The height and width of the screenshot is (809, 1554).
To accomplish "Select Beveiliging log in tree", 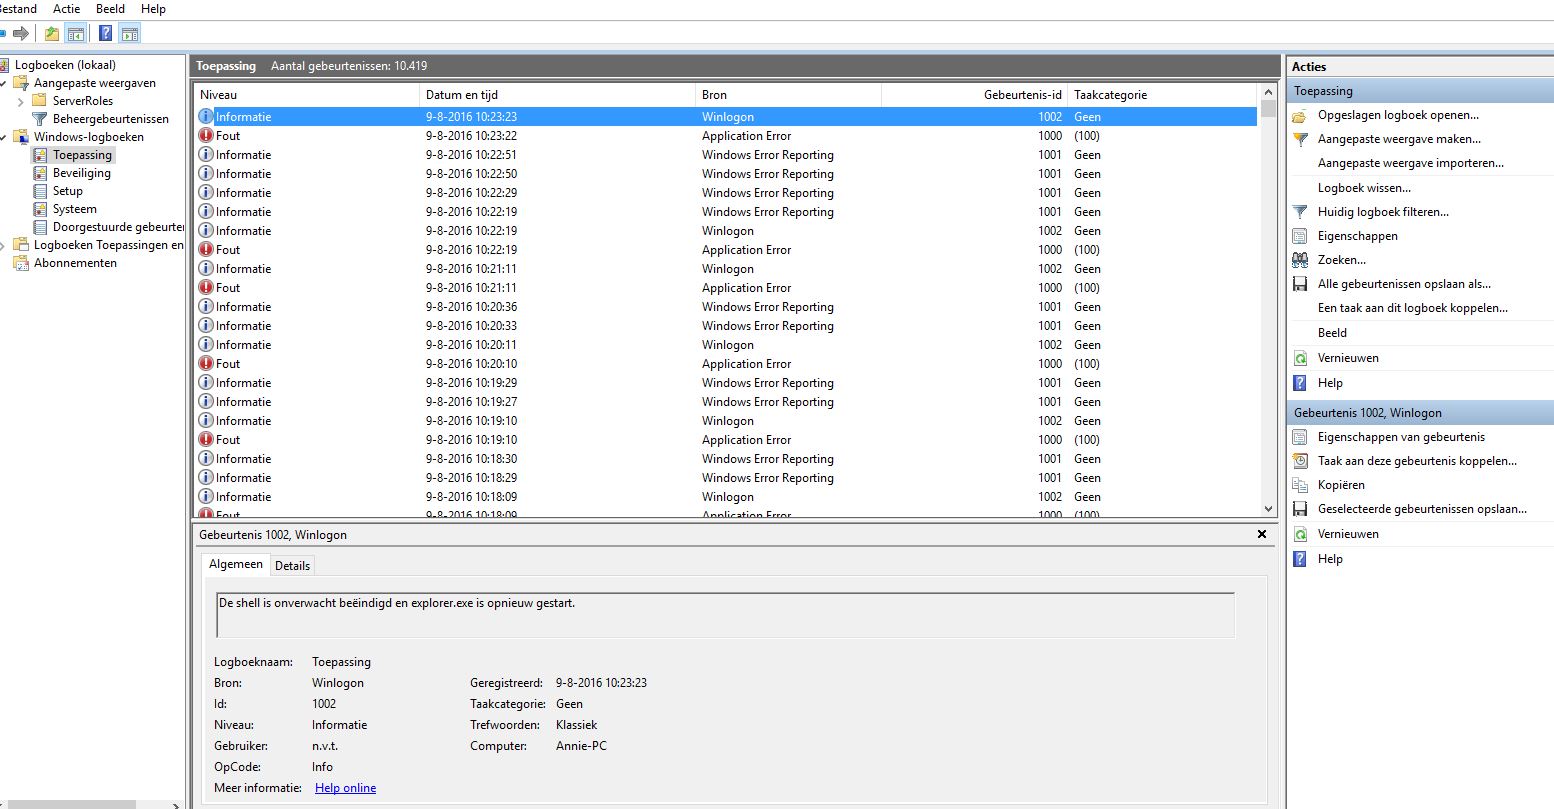I will [81, 173].
